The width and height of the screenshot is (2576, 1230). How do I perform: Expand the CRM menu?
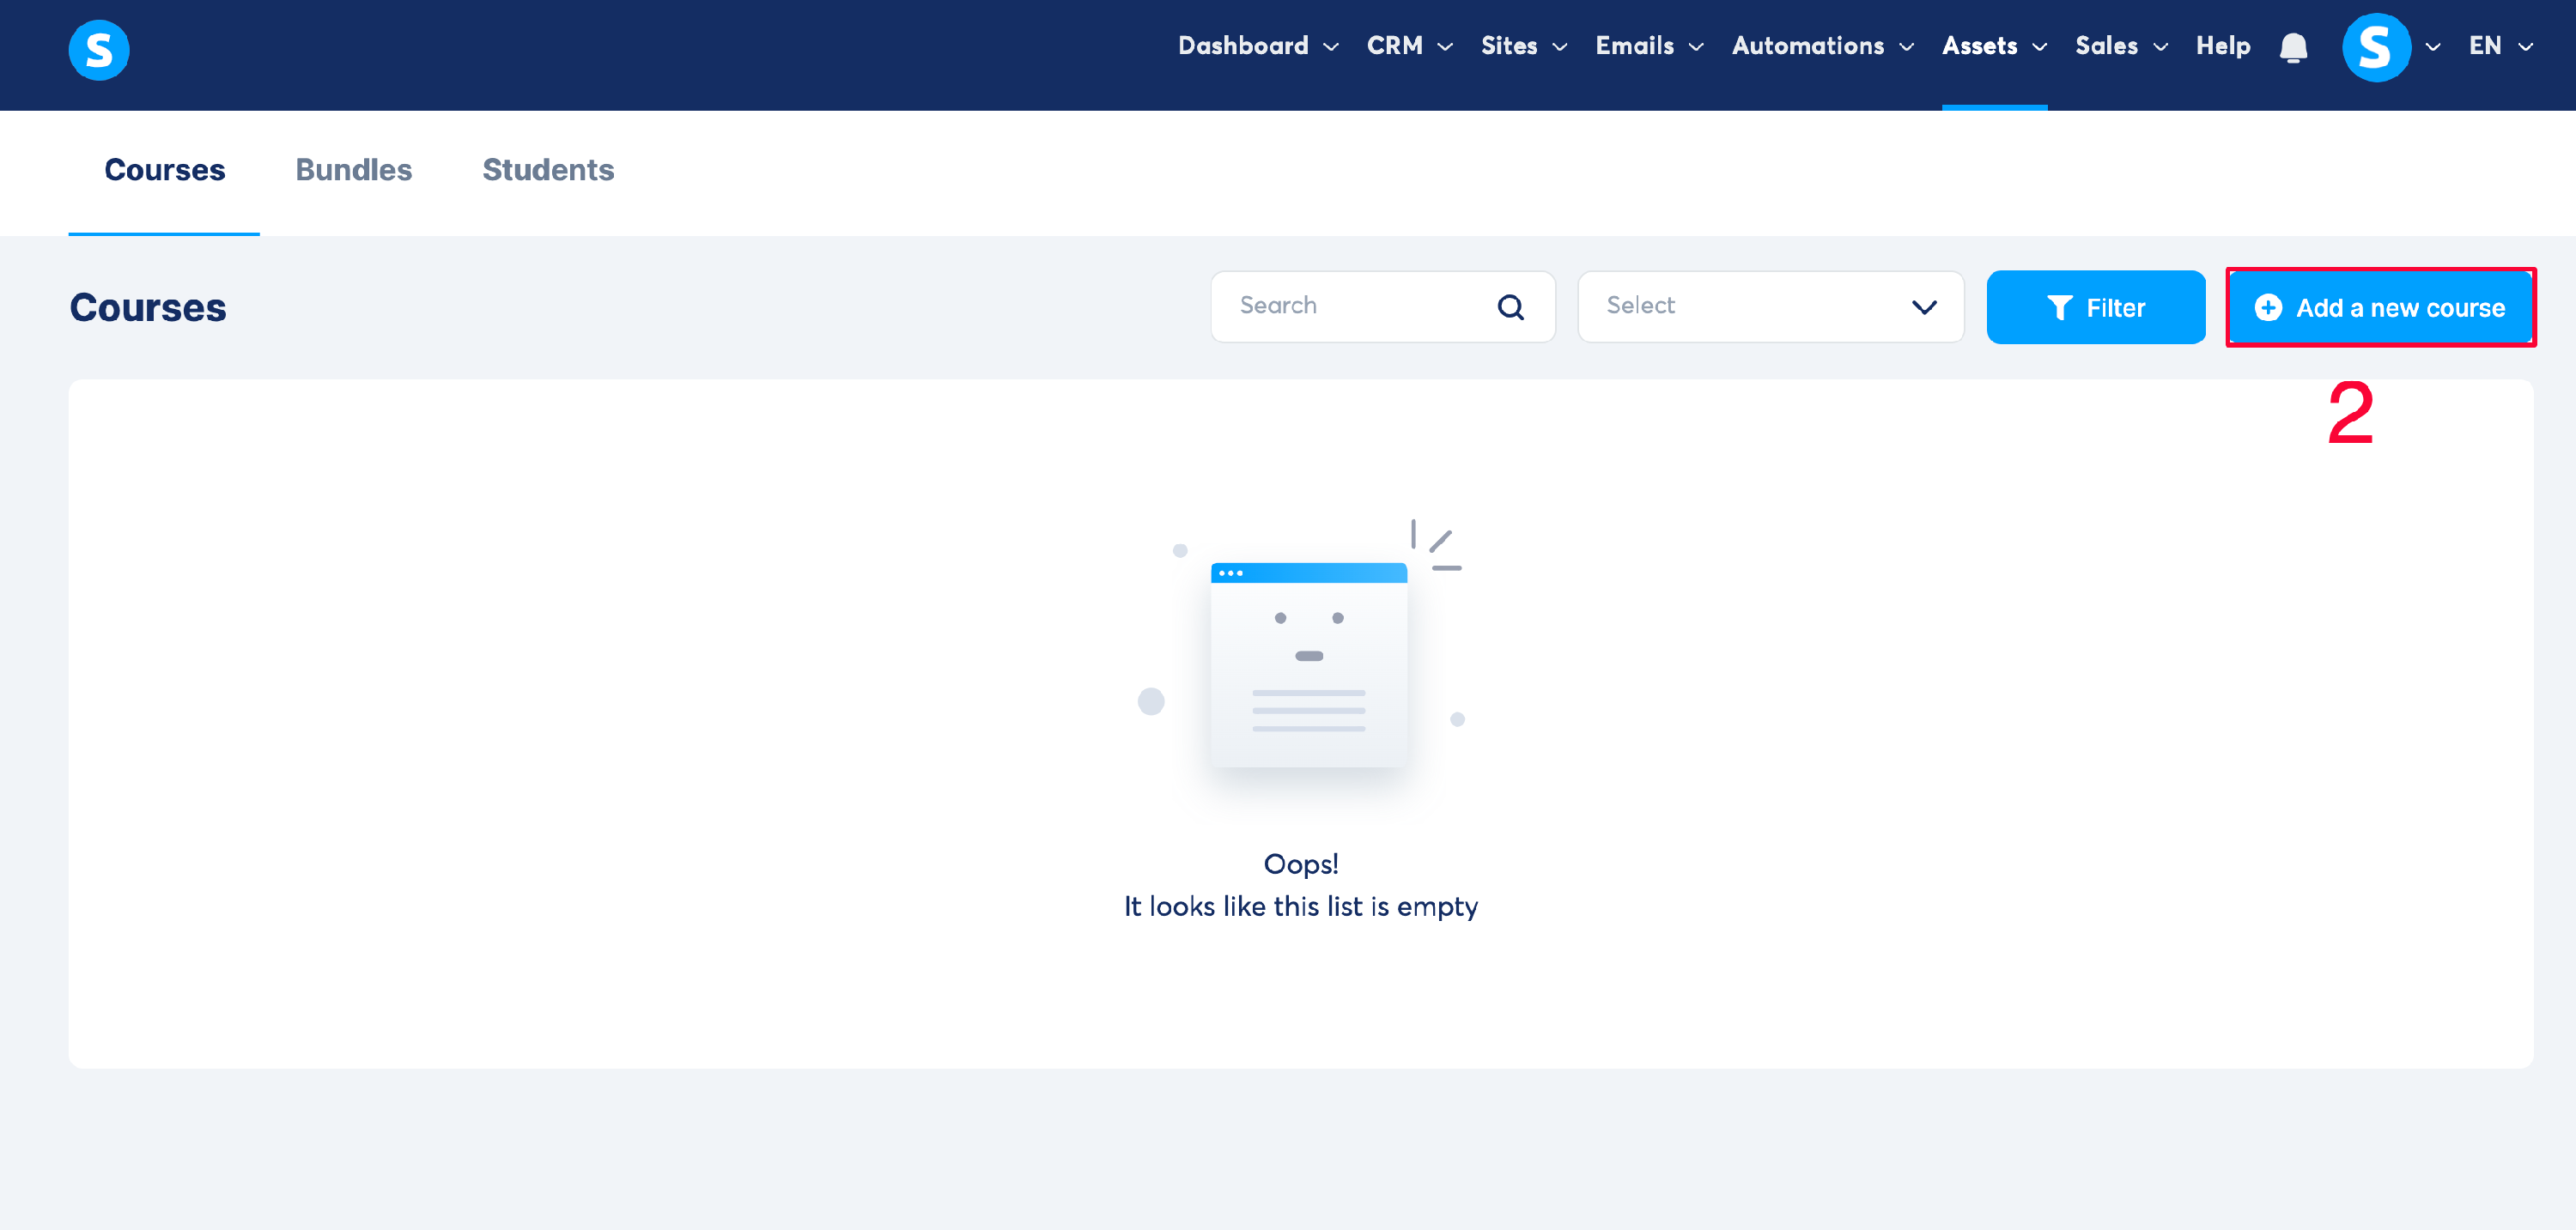1409,46
